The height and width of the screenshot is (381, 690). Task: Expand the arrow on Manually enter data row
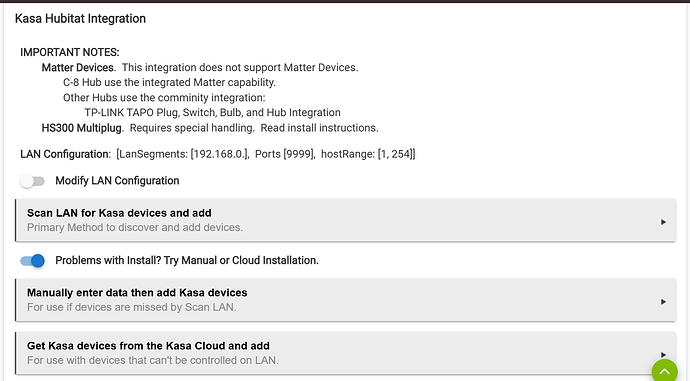click(x=663, y=302)
